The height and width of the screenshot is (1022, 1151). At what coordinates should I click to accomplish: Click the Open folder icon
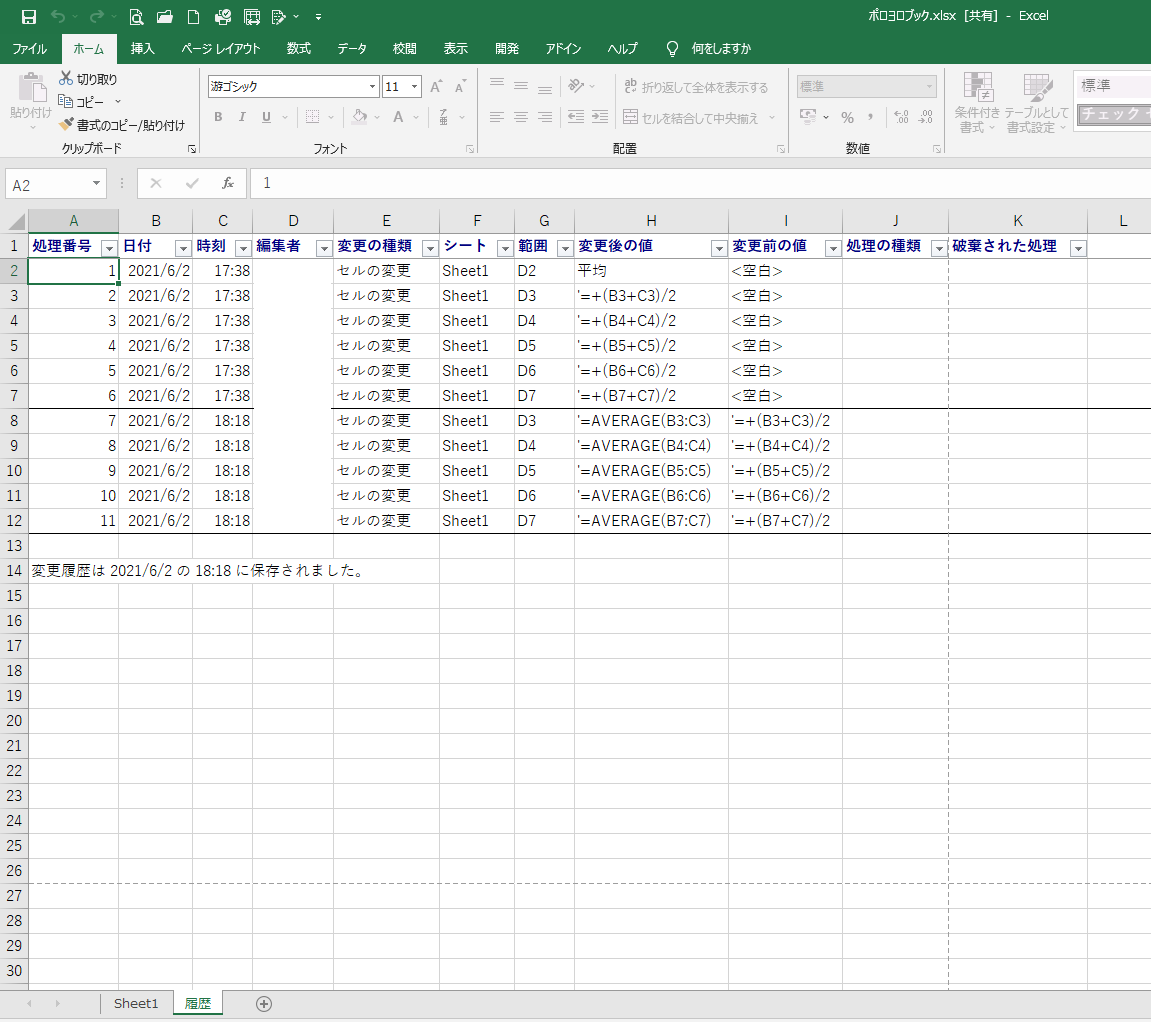tap(165, 16)
